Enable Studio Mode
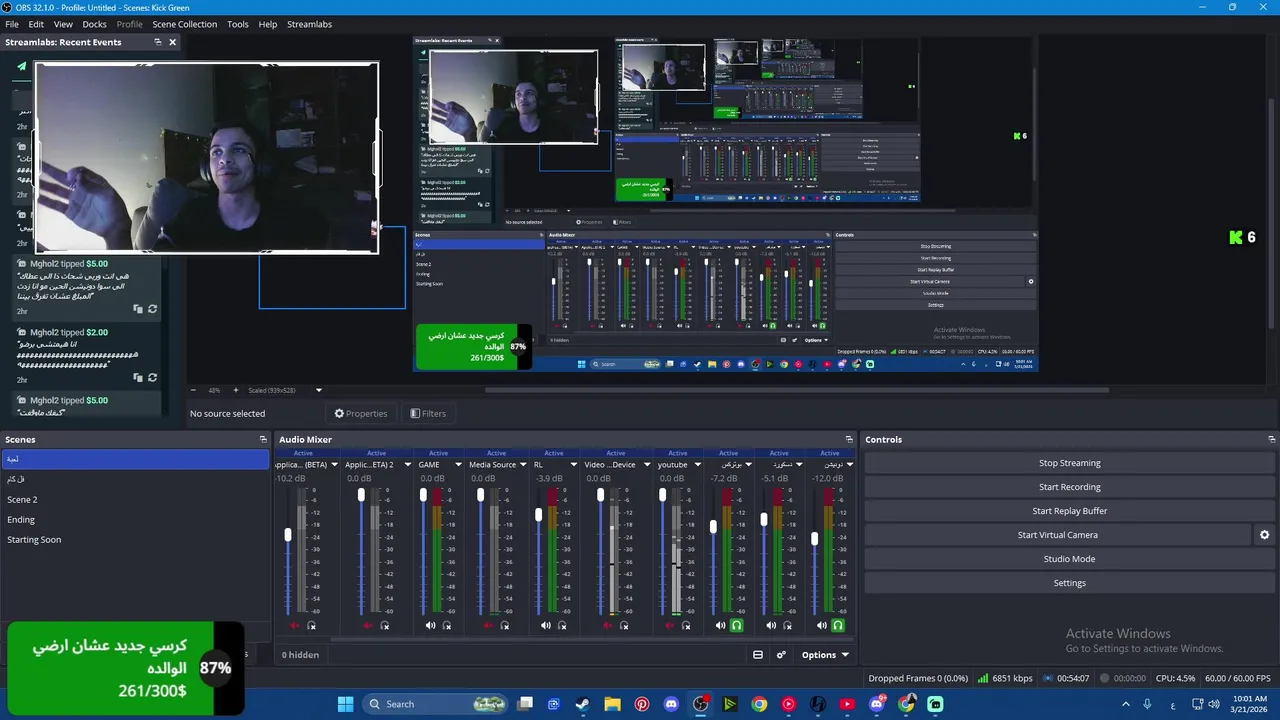The width and height of the screenshot is (1280, 720). point(1069,559)
